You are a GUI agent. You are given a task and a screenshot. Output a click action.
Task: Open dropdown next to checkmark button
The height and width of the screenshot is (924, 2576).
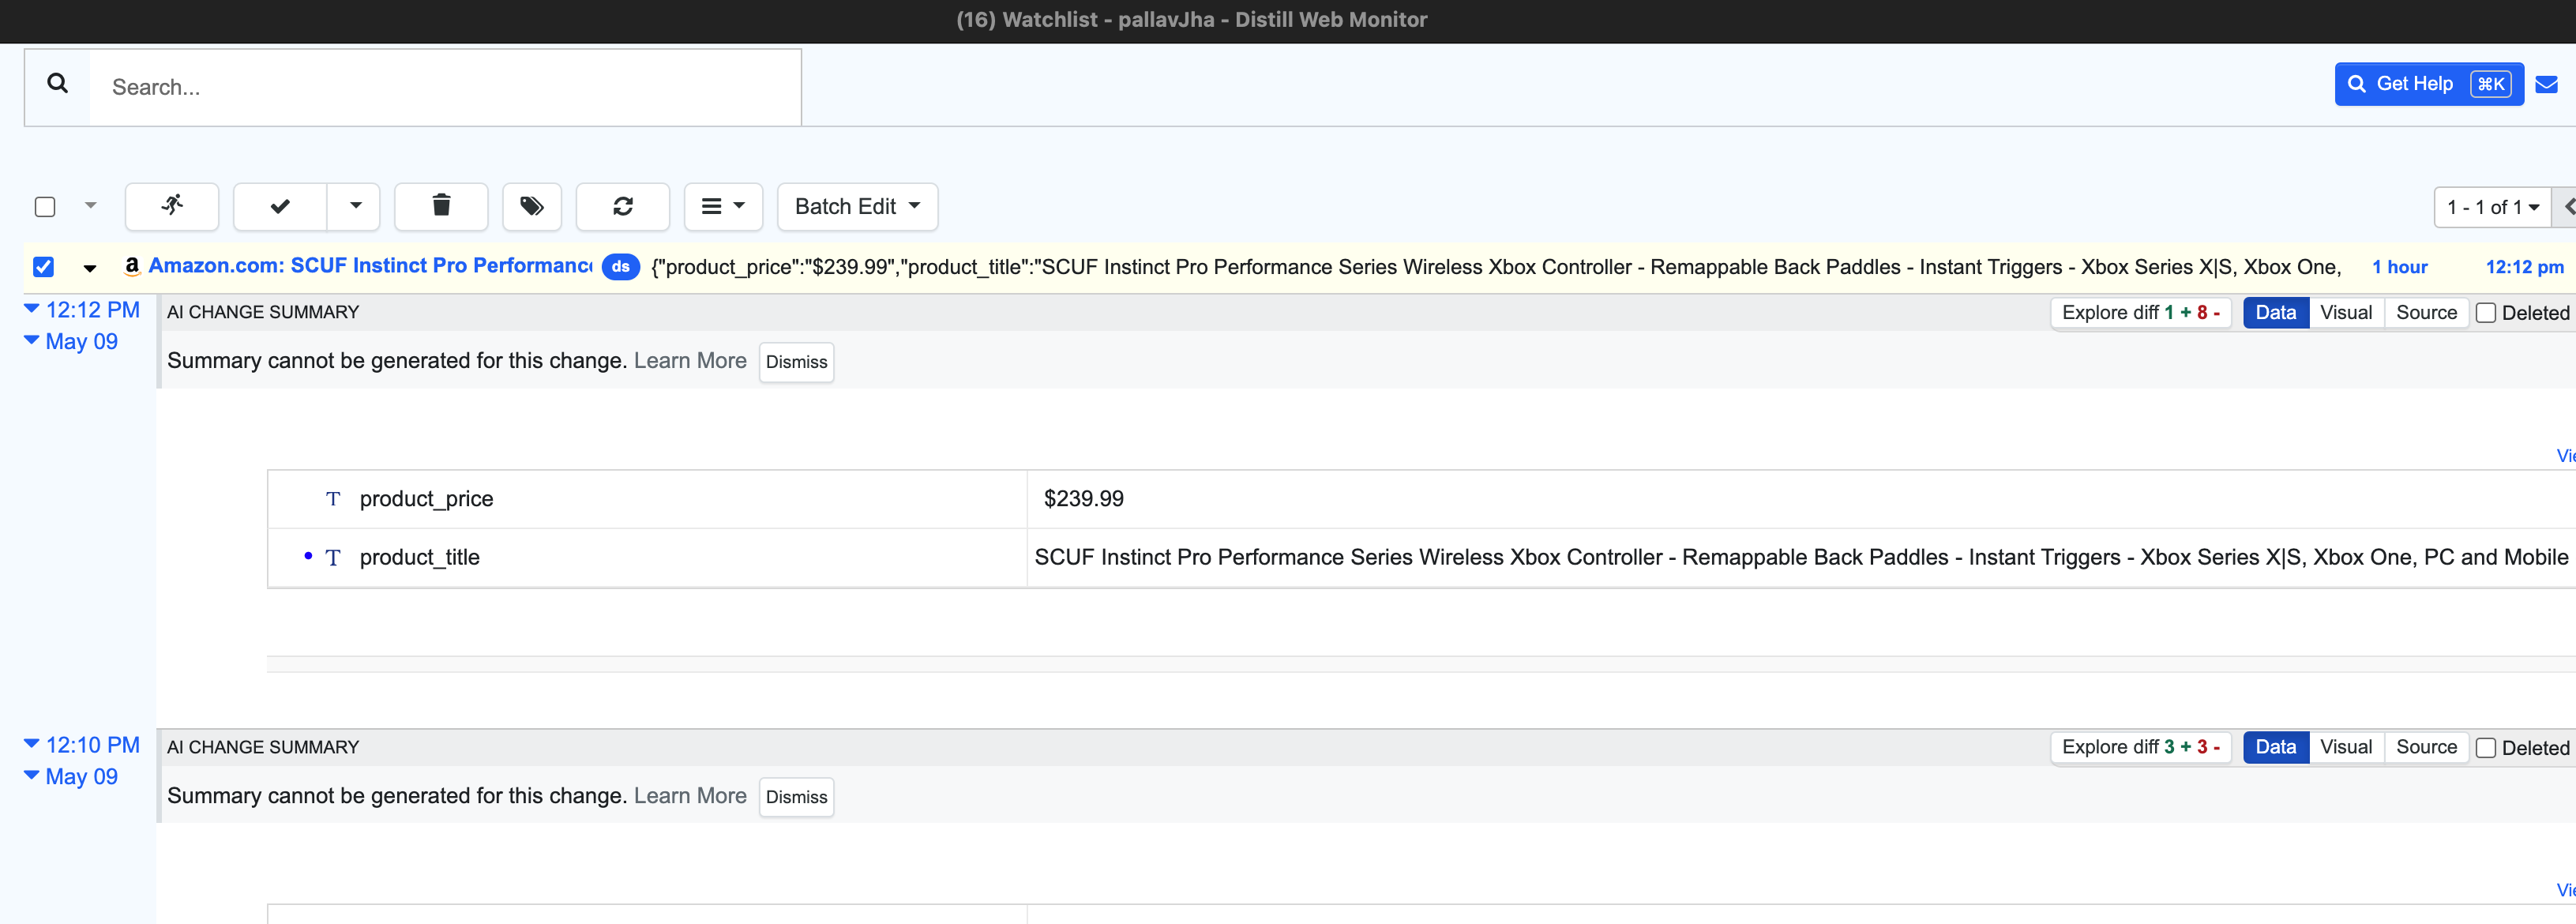pos(355,206)
